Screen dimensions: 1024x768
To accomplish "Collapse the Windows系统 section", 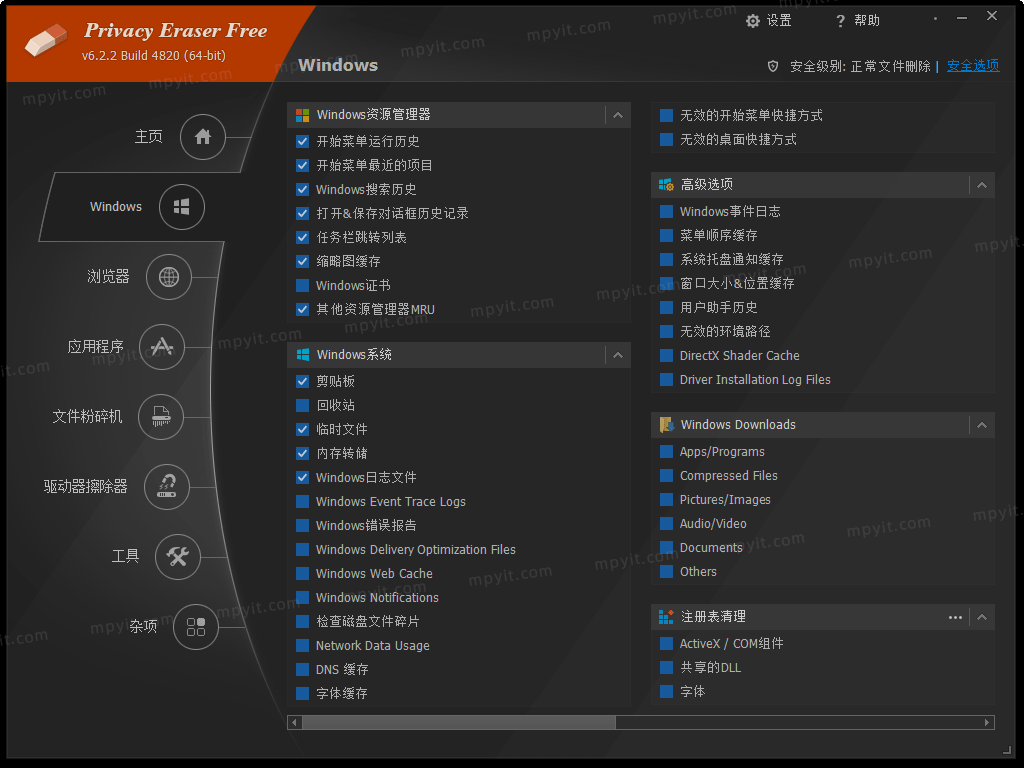I will [618, 355].
